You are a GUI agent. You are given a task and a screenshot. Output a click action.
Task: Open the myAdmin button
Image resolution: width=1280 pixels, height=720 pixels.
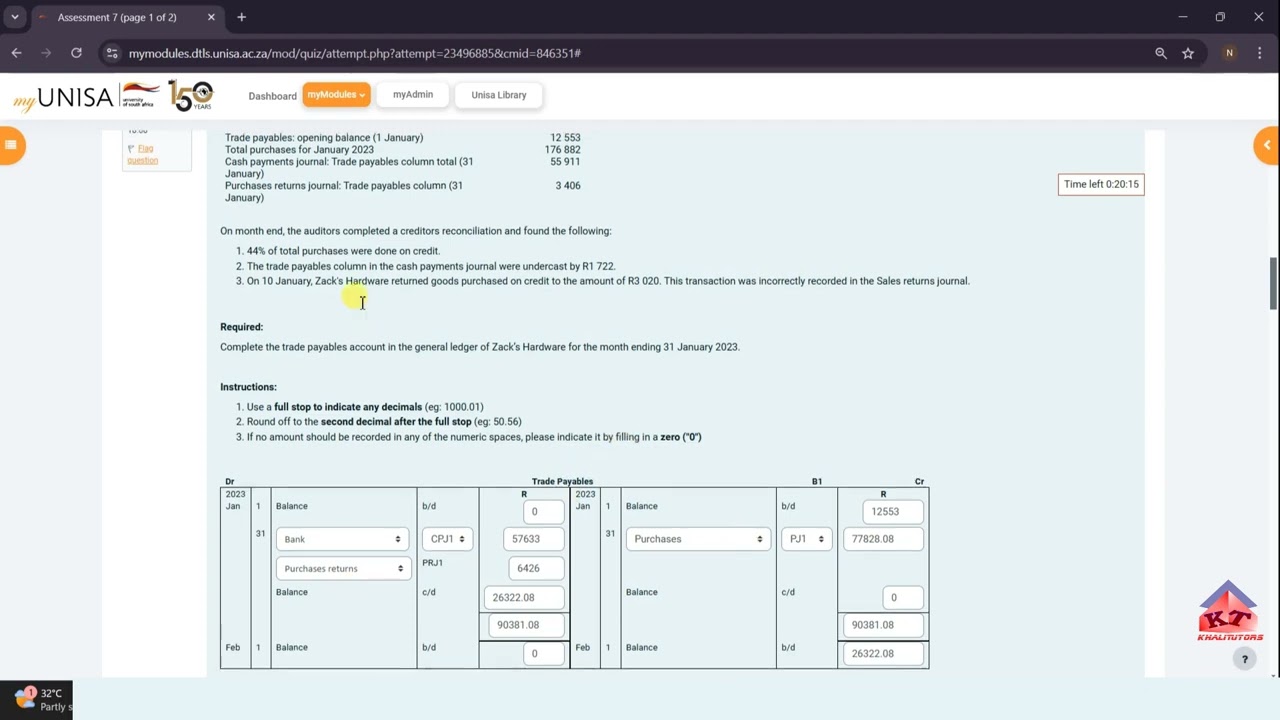click(x=413, y=95)
